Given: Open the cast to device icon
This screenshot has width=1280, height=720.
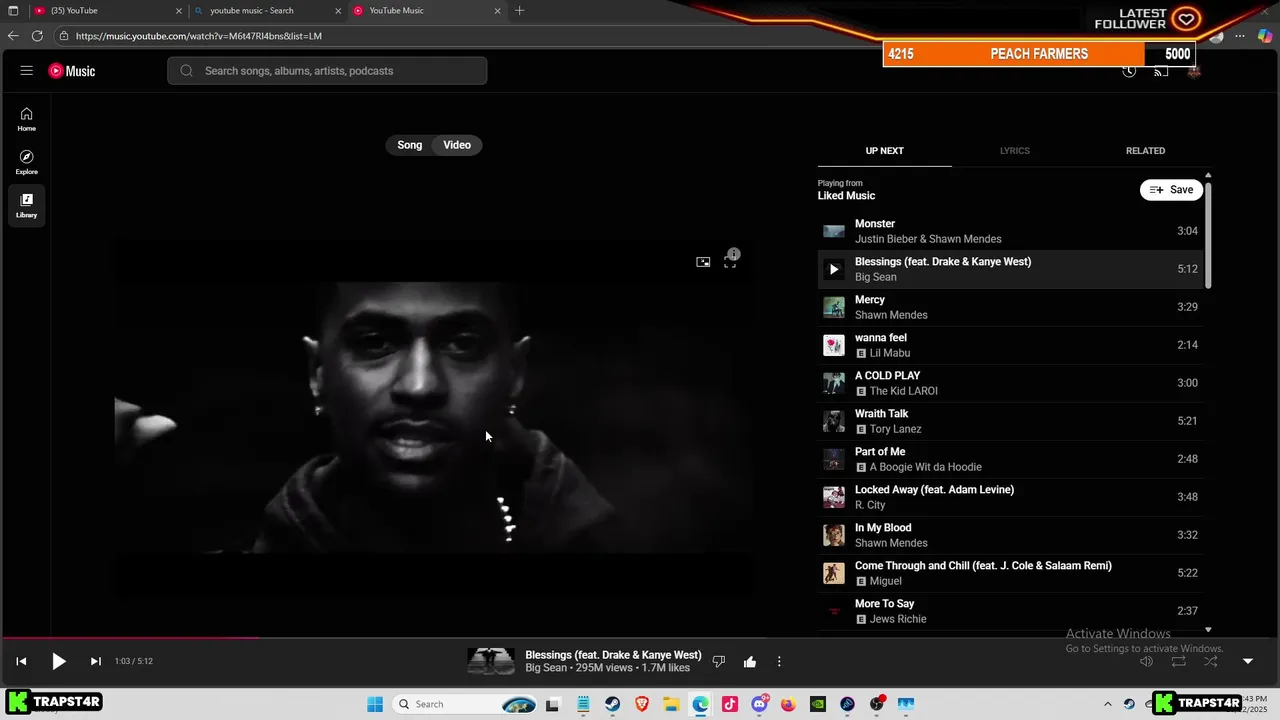Looking at the screenshot, I should click(x=1161, y=71).
